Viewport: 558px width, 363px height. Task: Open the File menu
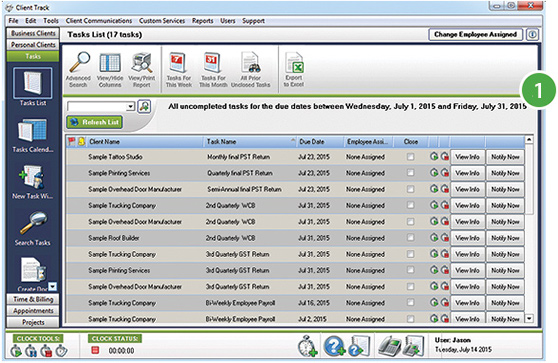13,21
